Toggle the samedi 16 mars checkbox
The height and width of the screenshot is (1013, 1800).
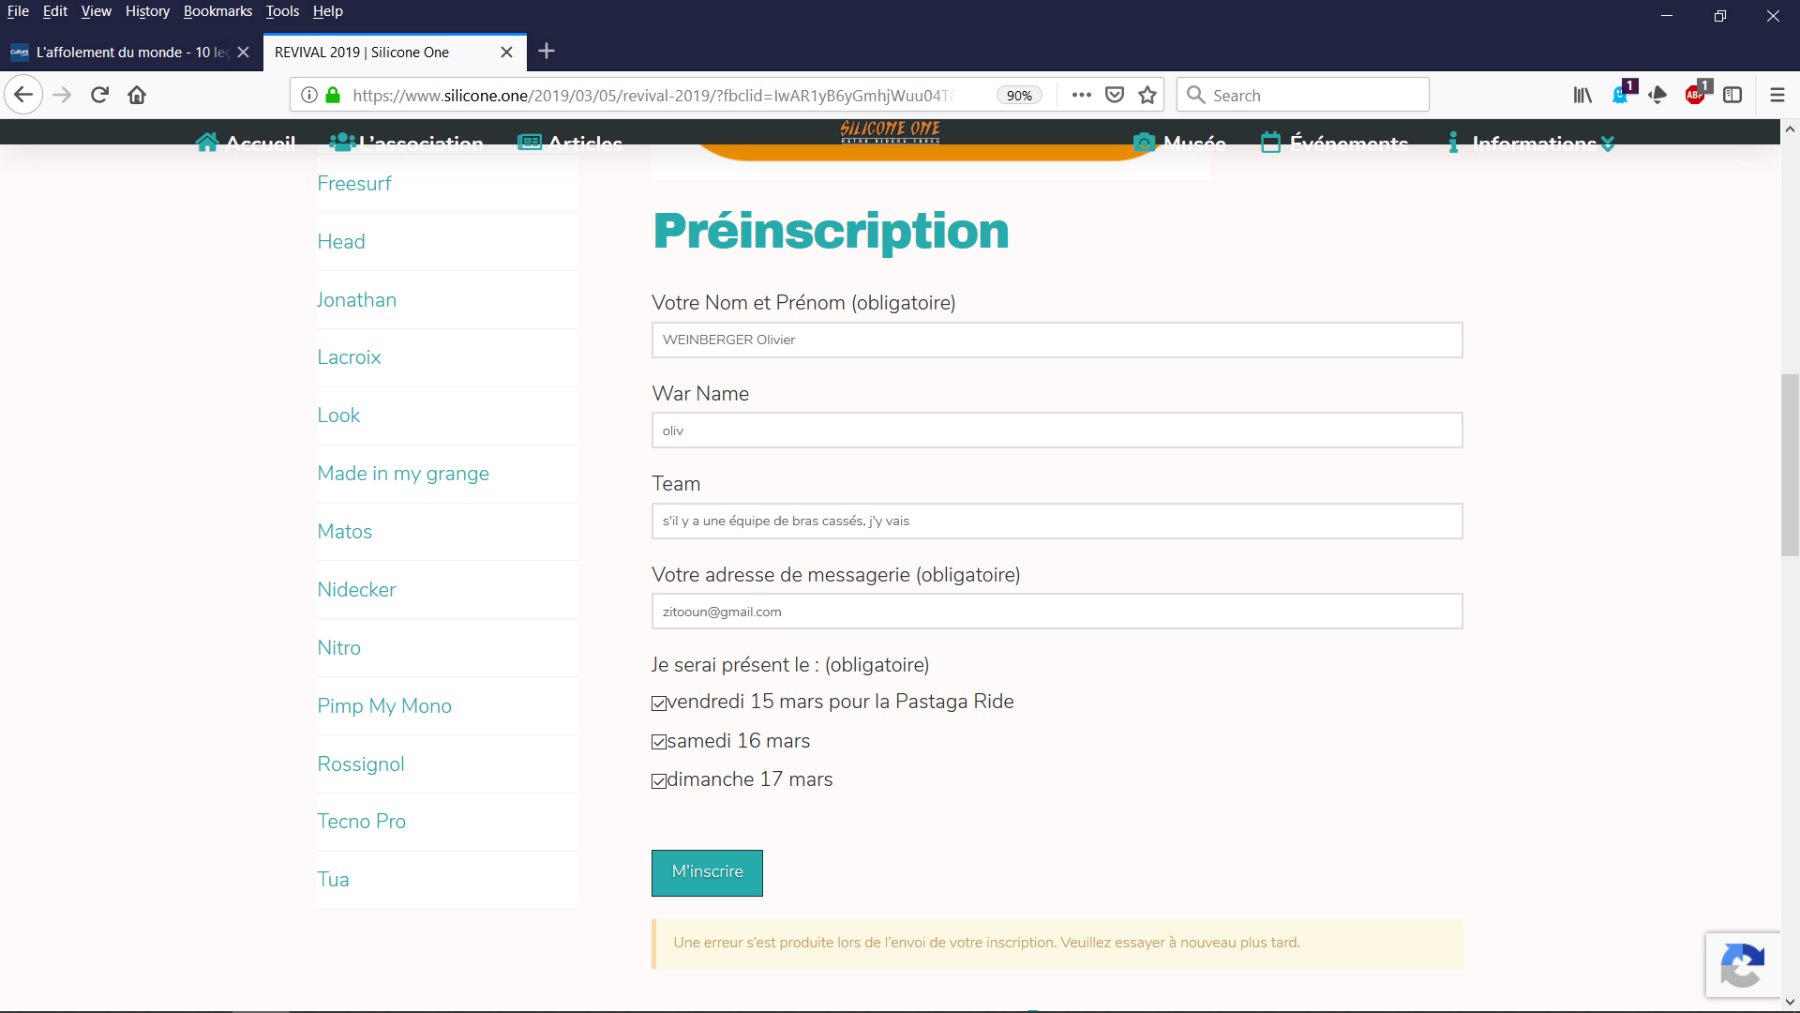[x=659, y=742]
